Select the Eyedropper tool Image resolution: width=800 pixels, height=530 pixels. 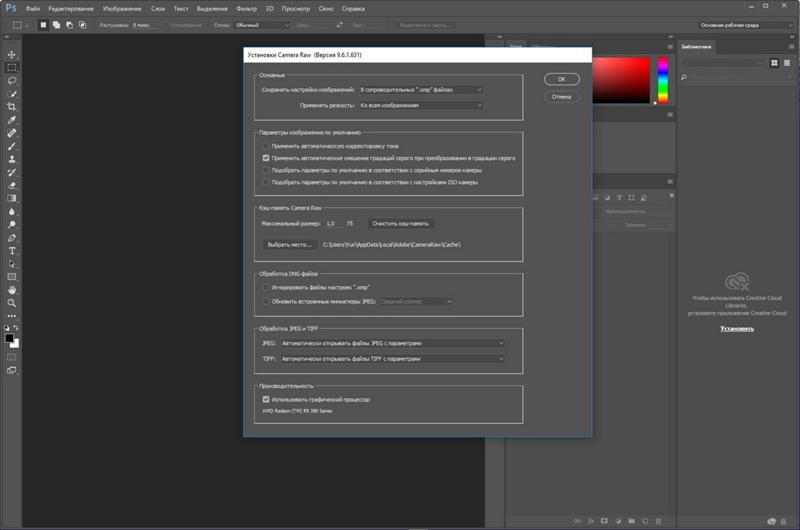pos(12,120)
